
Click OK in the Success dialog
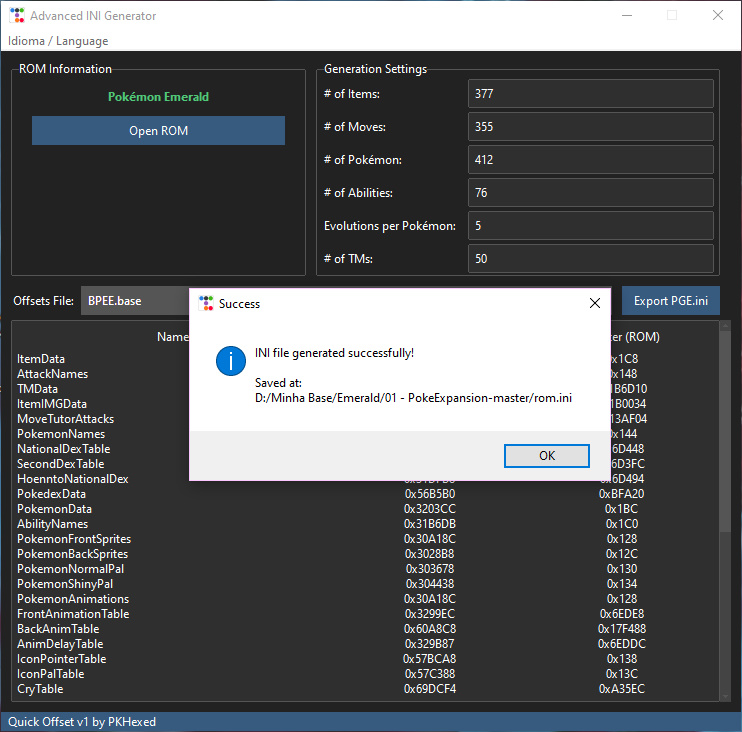546,456
